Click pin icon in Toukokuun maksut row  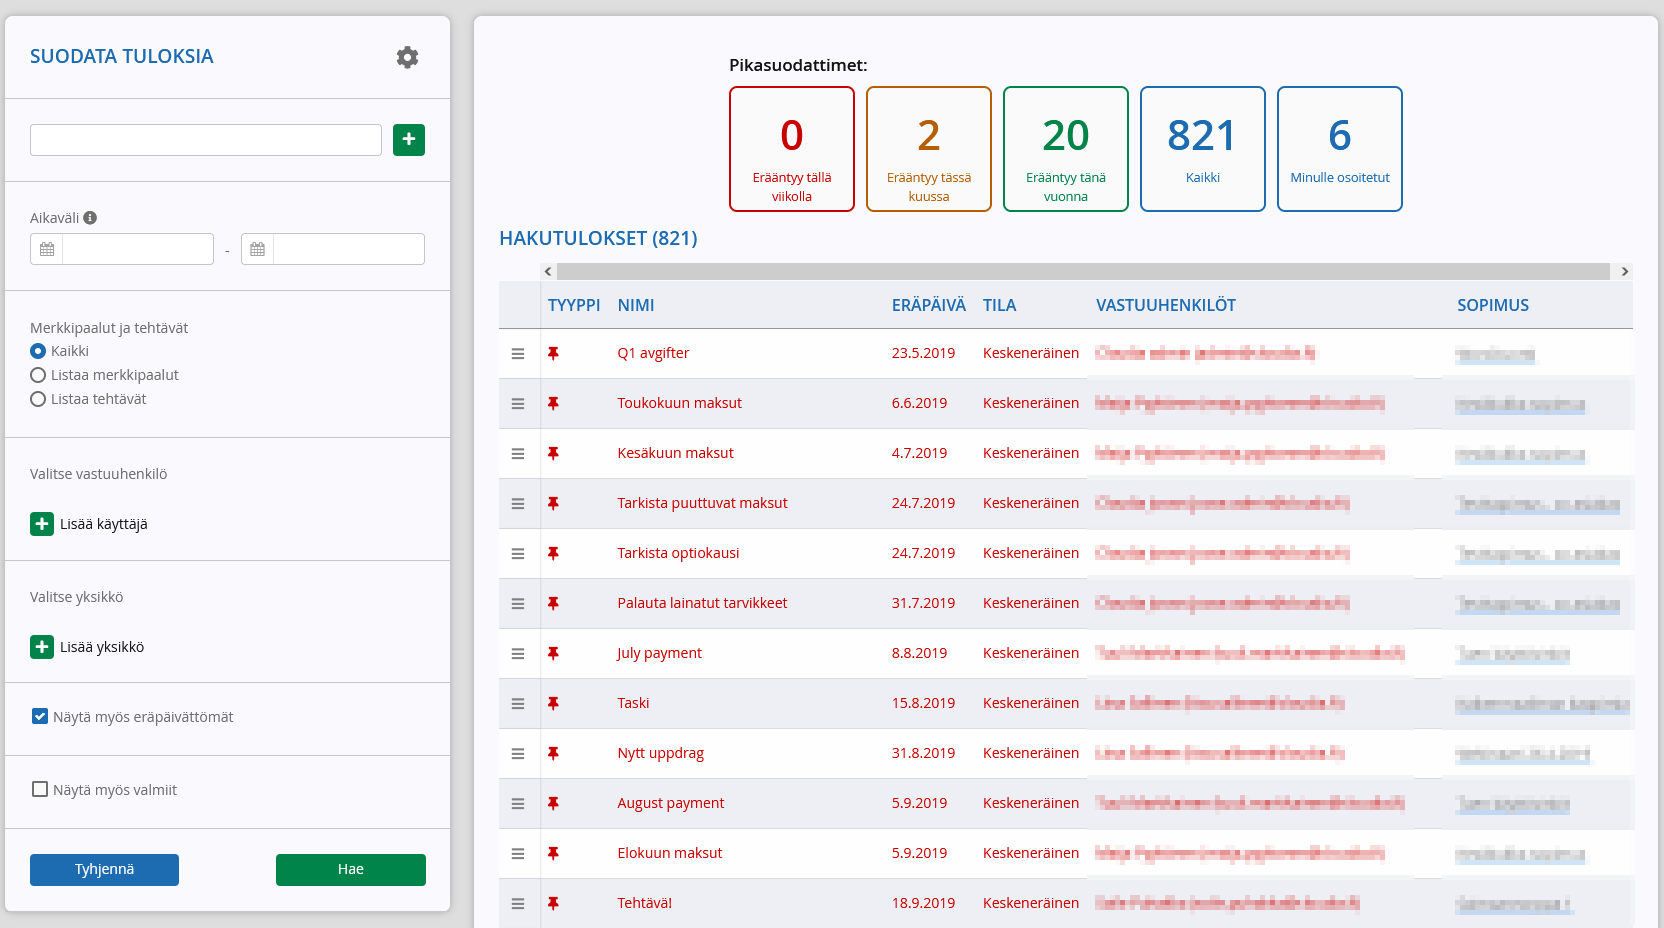coord(553,403)
